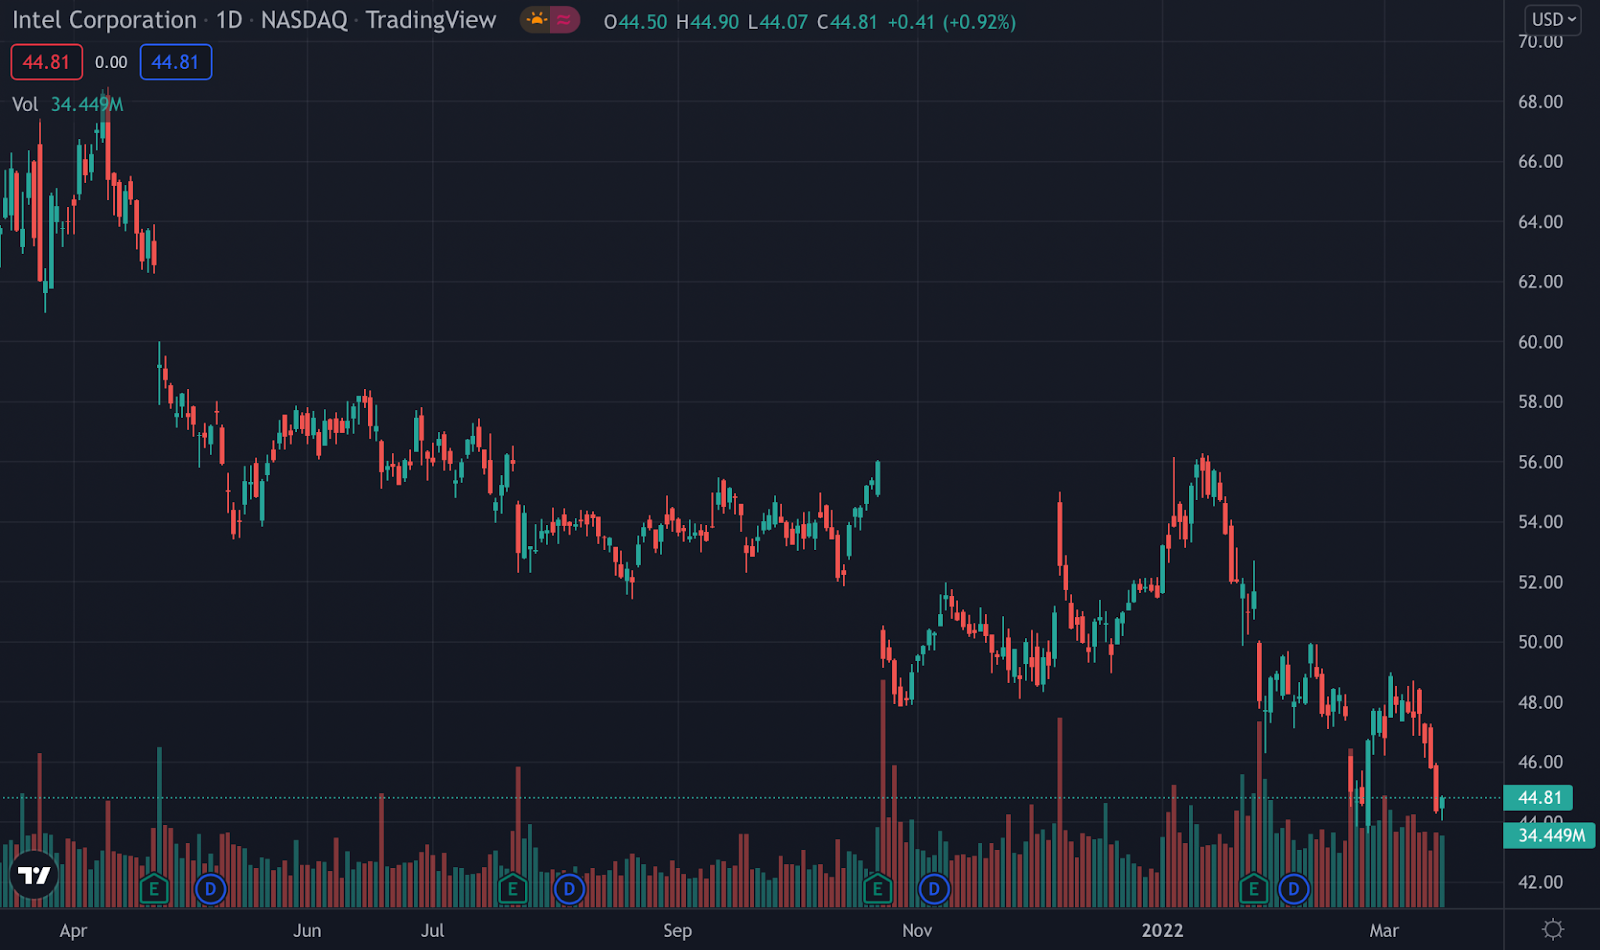Click the change value +0.41 (+0.92%)
1600x950 pixels.
[951, 22]
